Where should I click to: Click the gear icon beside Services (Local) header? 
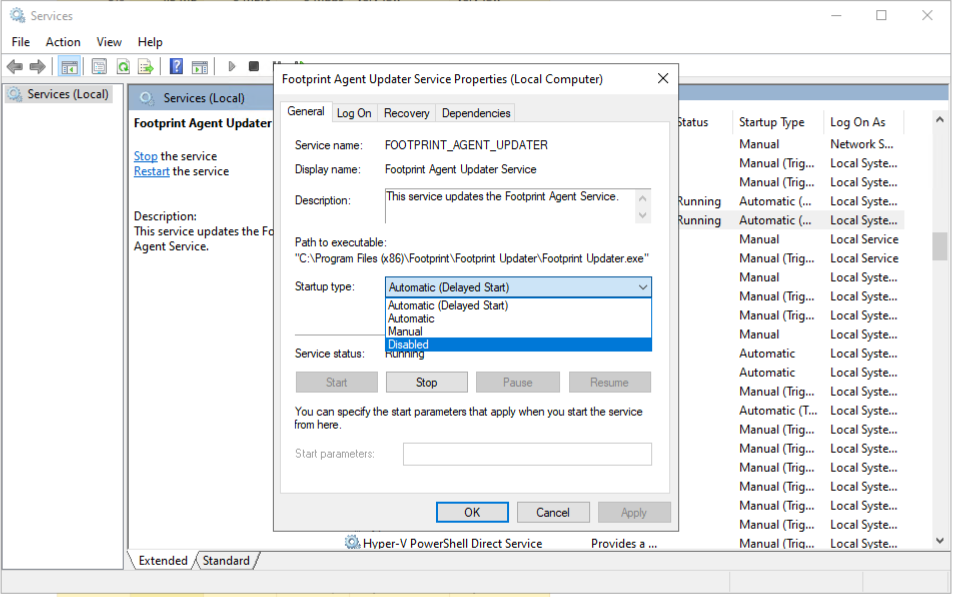point(147,98)
